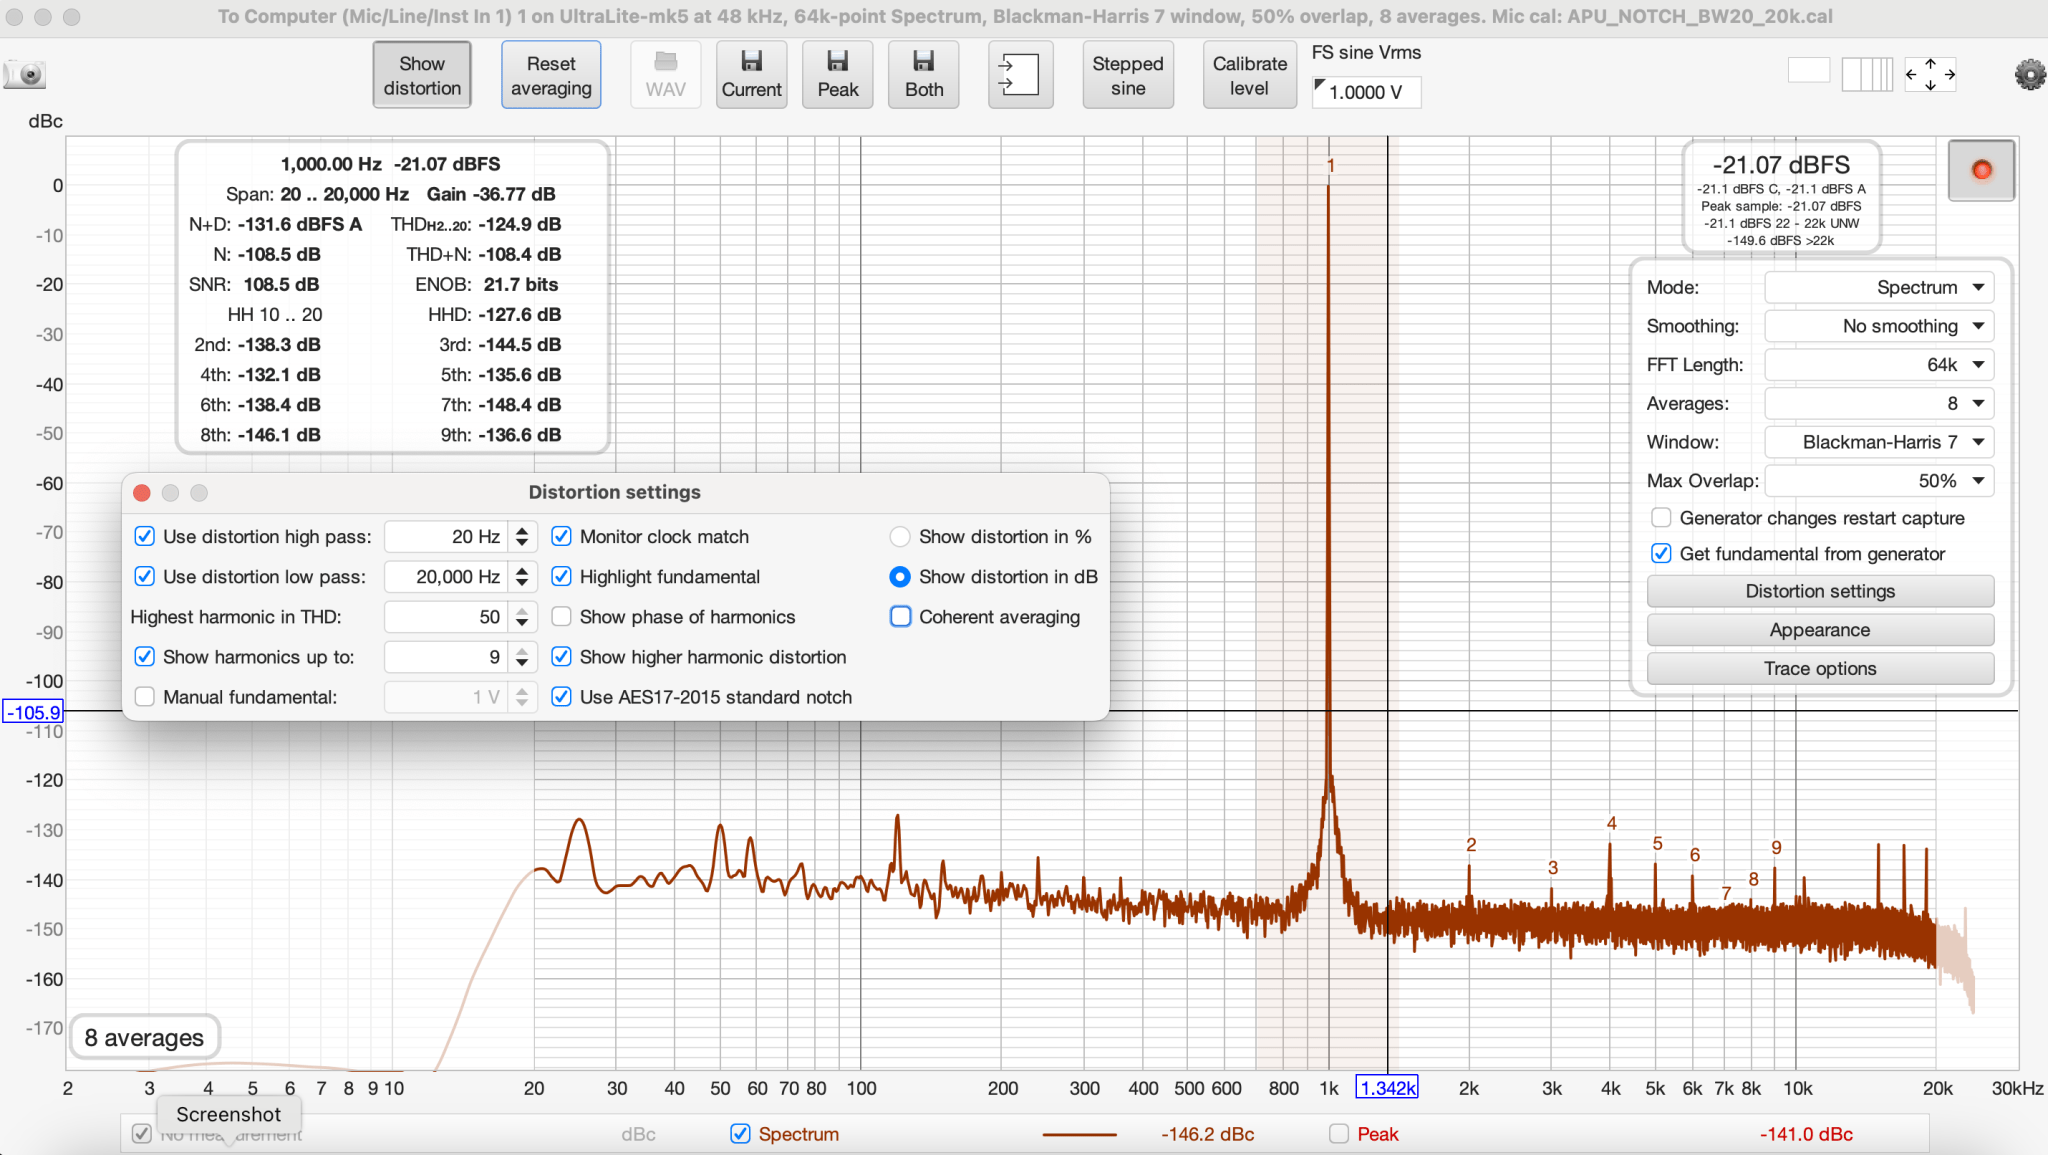This screenshot has height=1155, width=2048.
Task: Open the FFT Length dropdown
Action: (x=1879, y=365)
